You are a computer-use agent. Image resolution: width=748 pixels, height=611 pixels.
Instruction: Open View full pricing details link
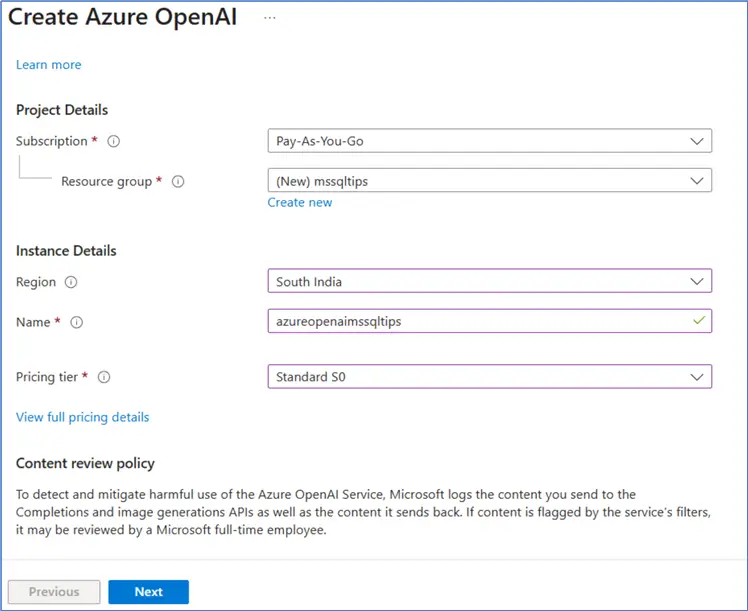tap(83, 417)
